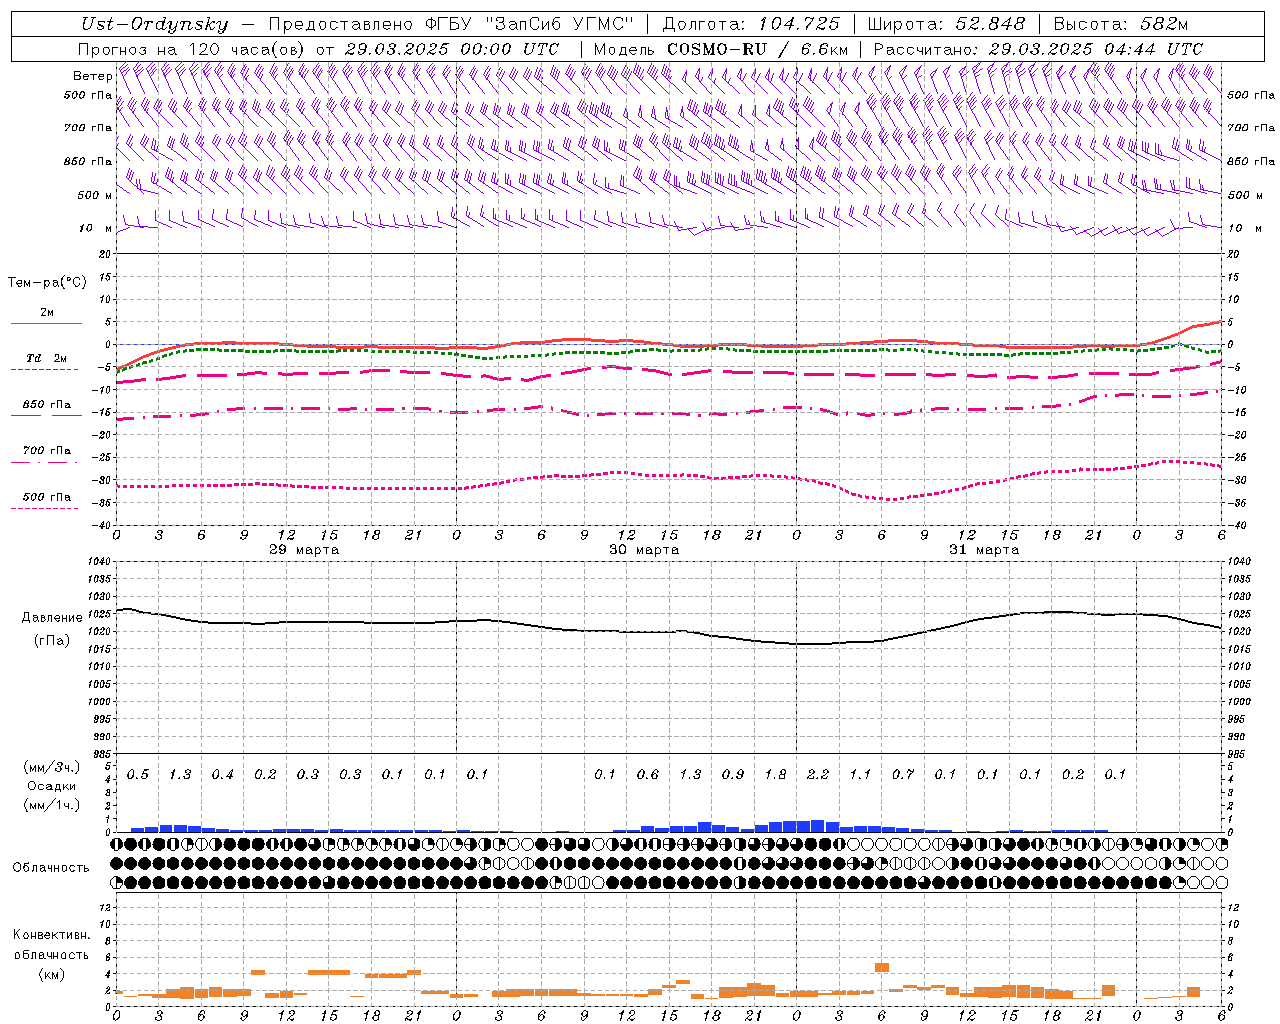1280x1024 pixels.
Task: Select the longitude value Долгота: 104.725
Action: click(x=751, y=25)
